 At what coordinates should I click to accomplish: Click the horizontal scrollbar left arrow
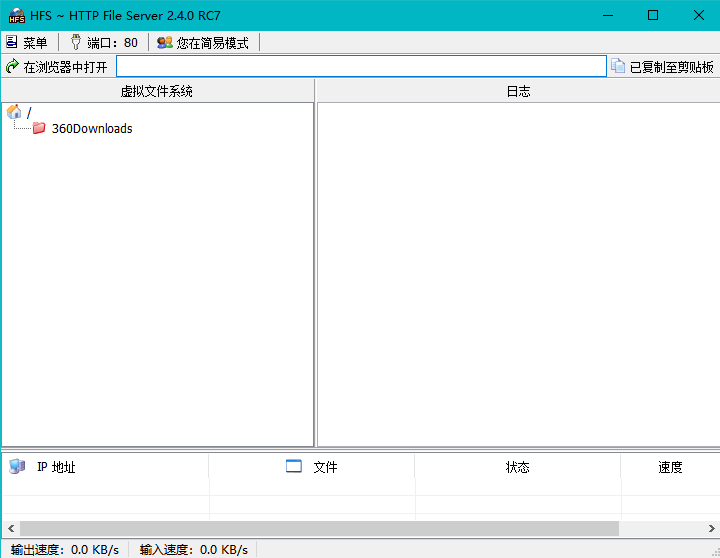tap(11, 528)
